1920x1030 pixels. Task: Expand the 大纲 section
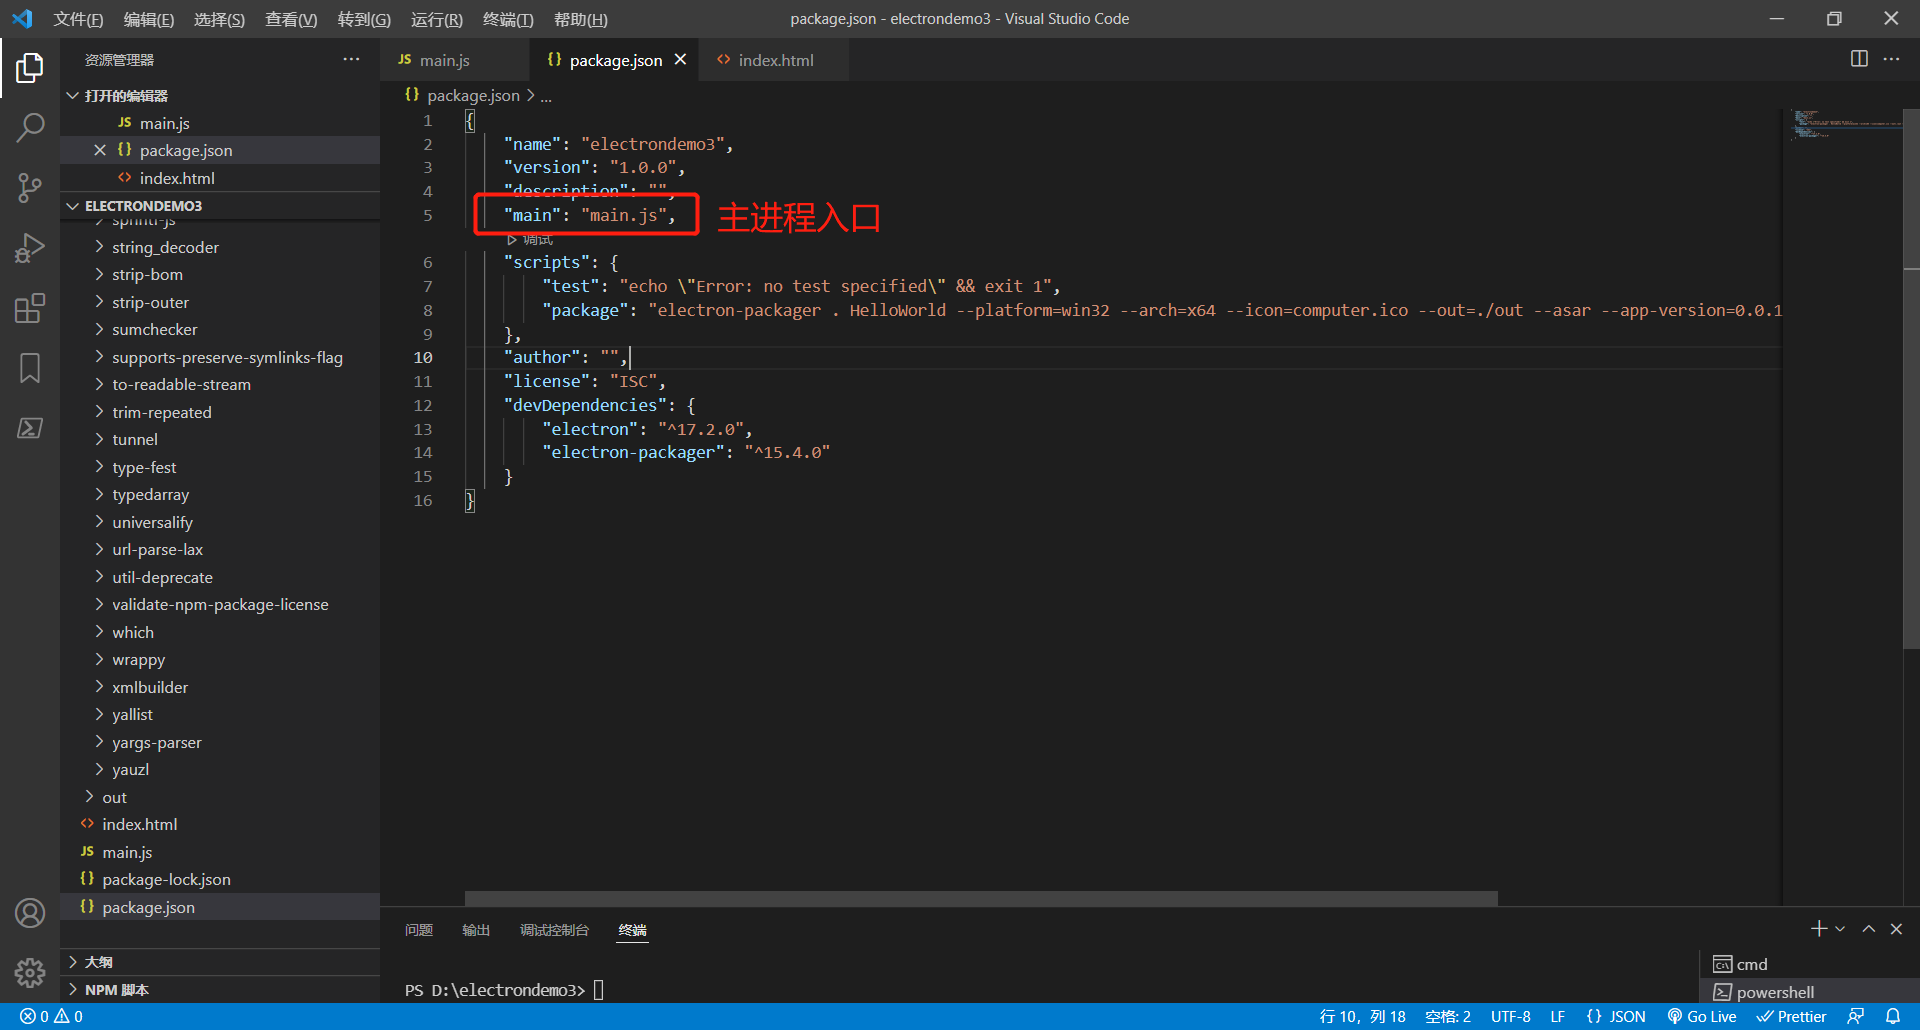tap(220, 962)
